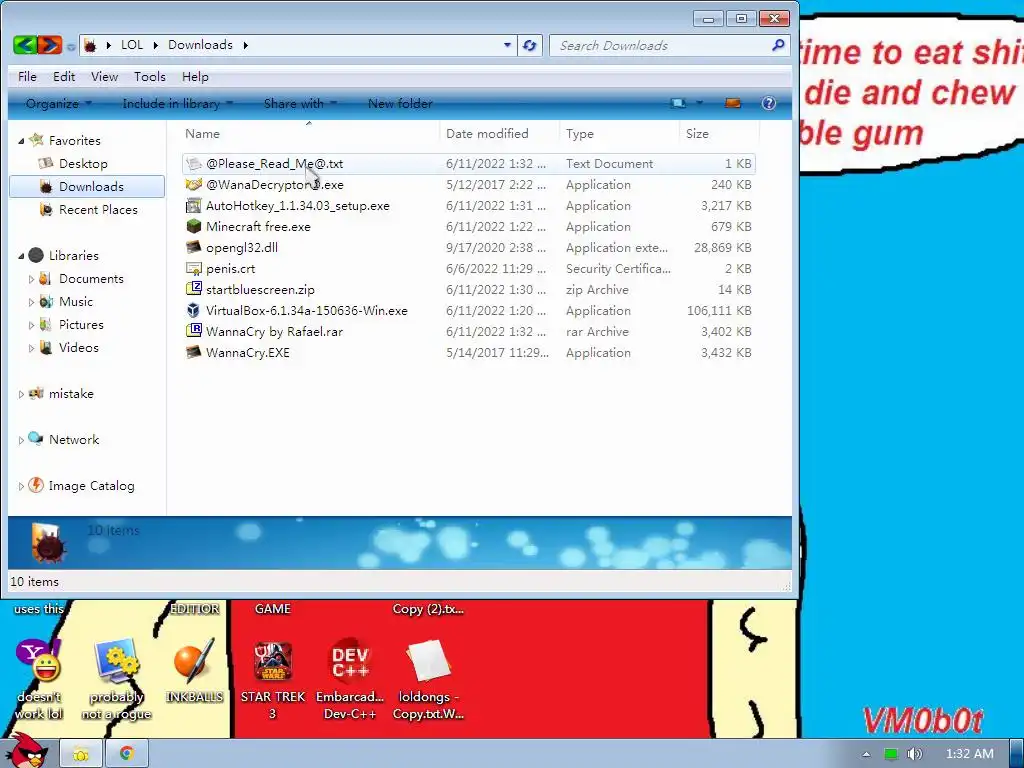1024x768 pixels.
Task: Click the startbluescreen.zip archive icon
Action: click(193, 289)
